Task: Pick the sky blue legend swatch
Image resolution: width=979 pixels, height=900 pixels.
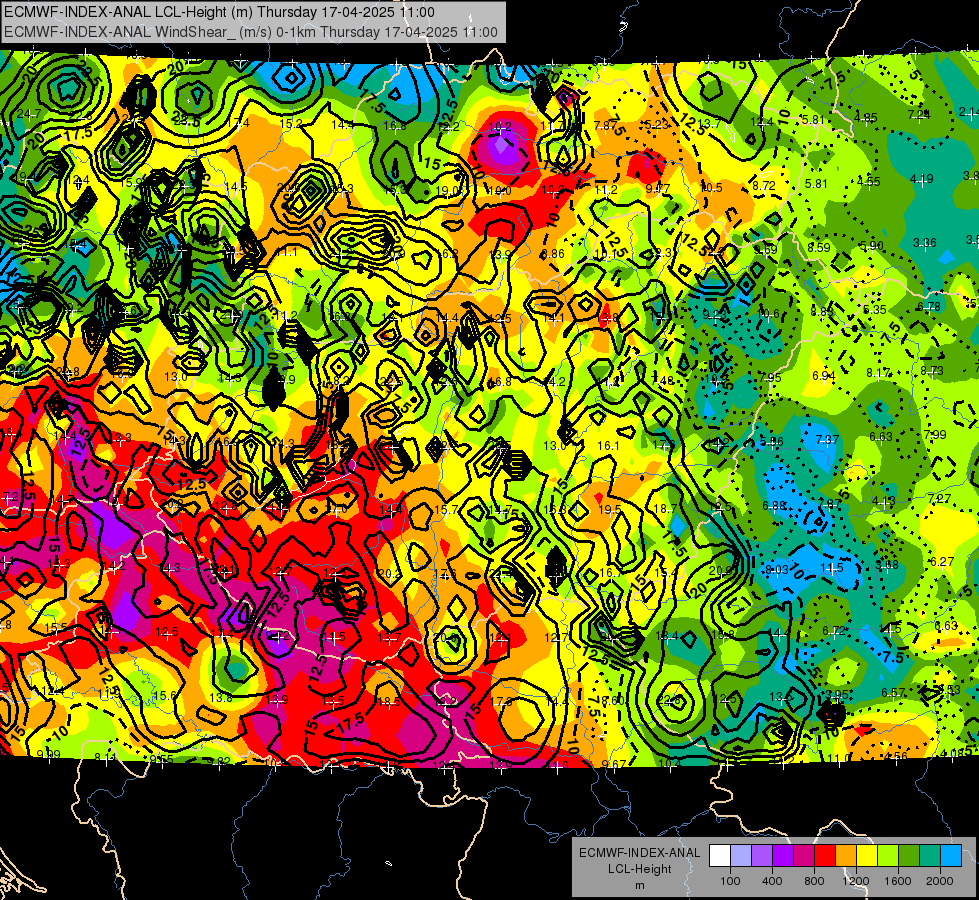Action: pyautogui.click(x=951, y=856)
